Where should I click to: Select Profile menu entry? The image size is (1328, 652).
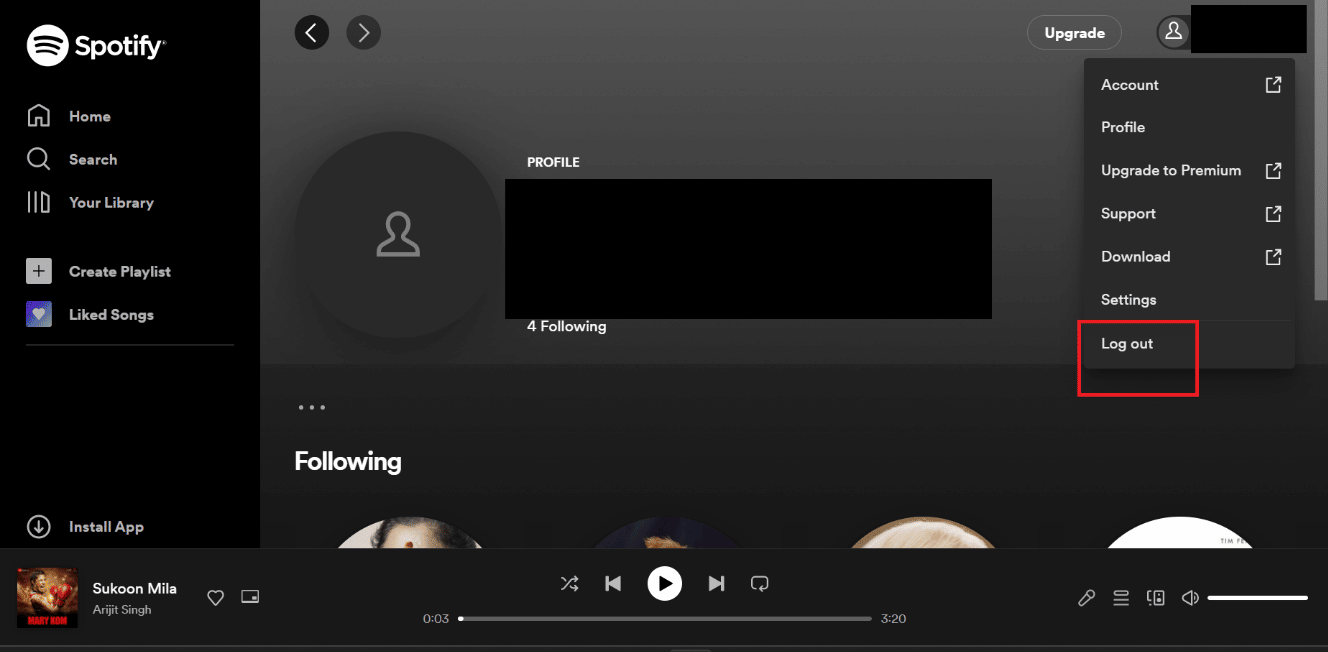coord(1189,127)
